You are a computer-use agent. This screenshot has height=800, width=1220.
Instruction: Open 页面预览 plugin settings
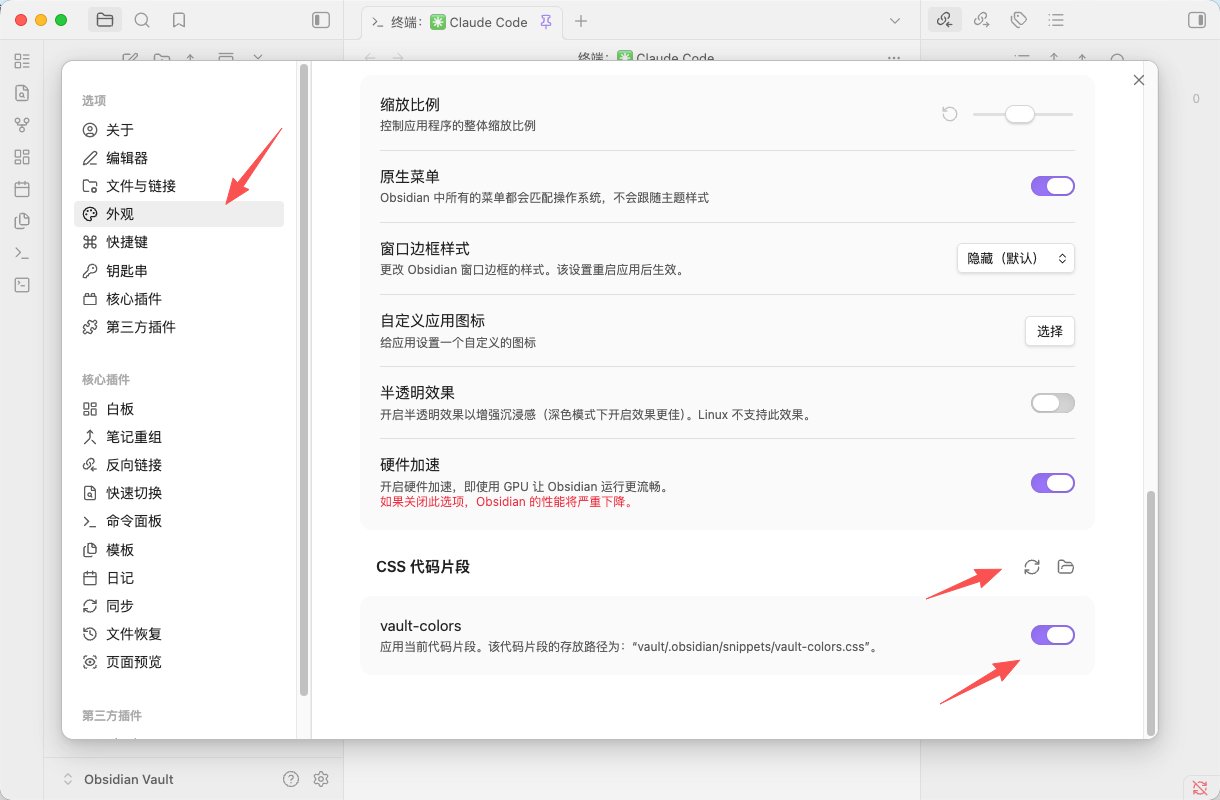point(179,662)
